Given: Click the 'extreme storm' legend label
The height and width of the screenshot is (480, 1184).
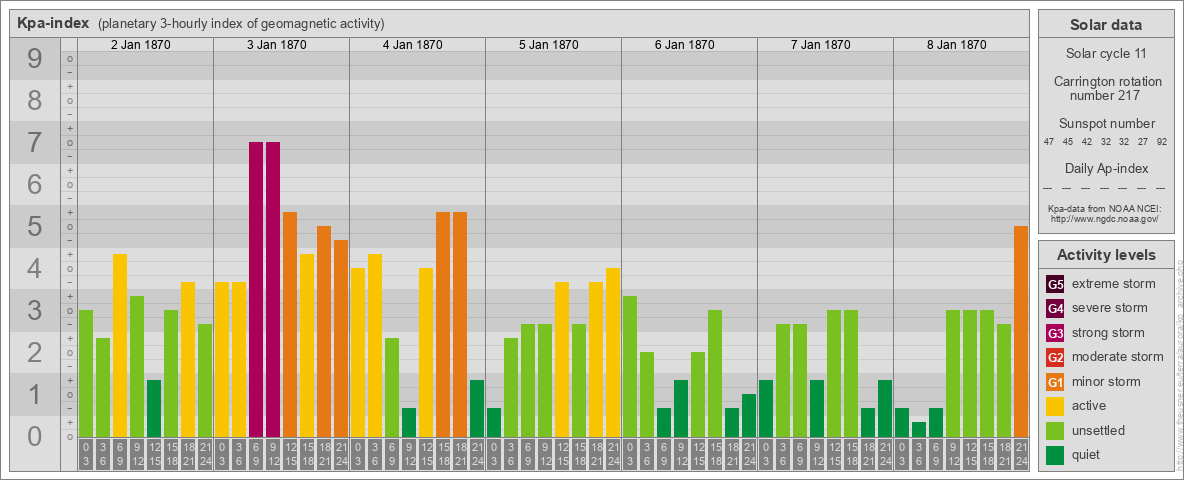Looking at the screenshot, I should 1114,284.
